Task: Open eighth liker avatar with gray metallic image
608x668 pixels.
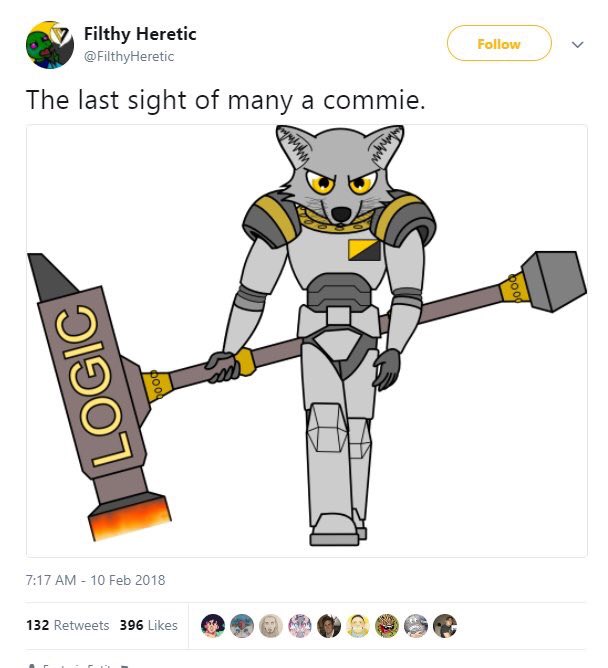Action: (415, 626)
